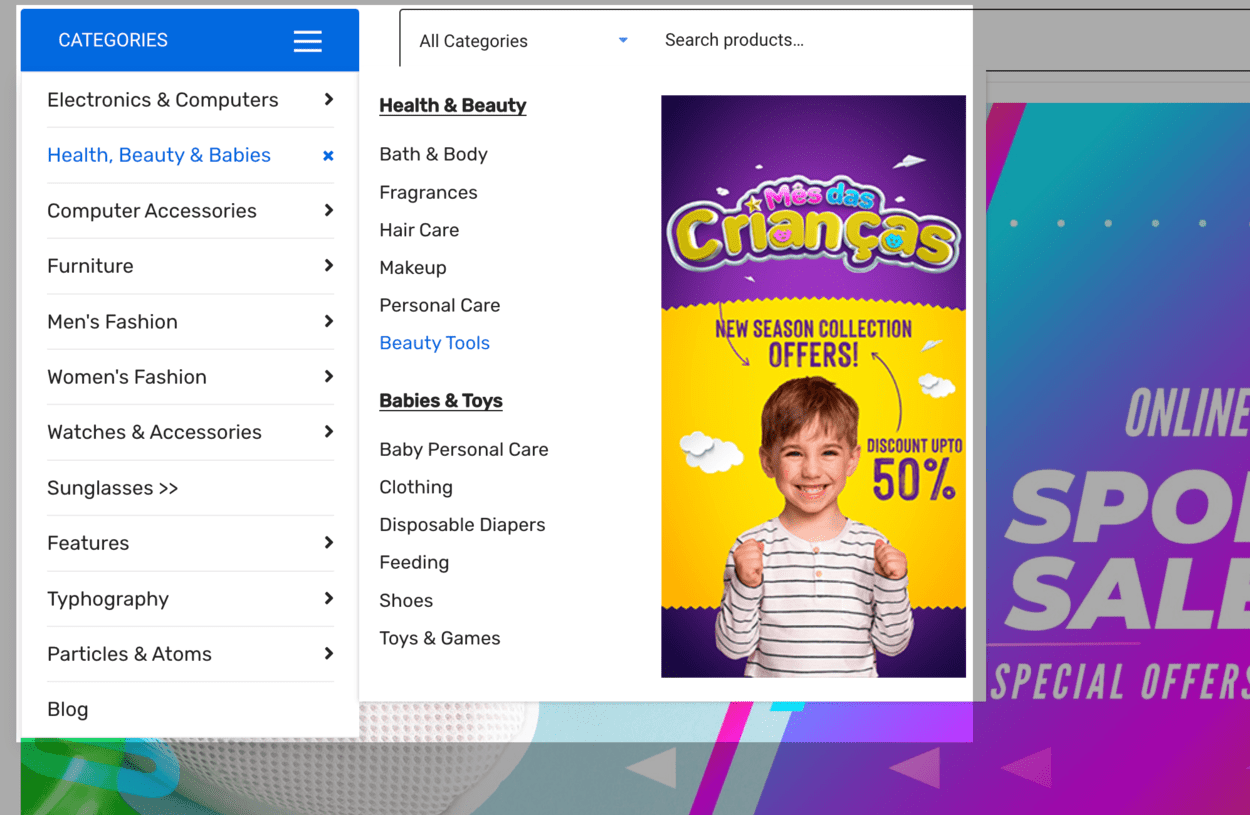Open Disposable Diapers link
Viewport: 1250px width, 815px height.
462,525
